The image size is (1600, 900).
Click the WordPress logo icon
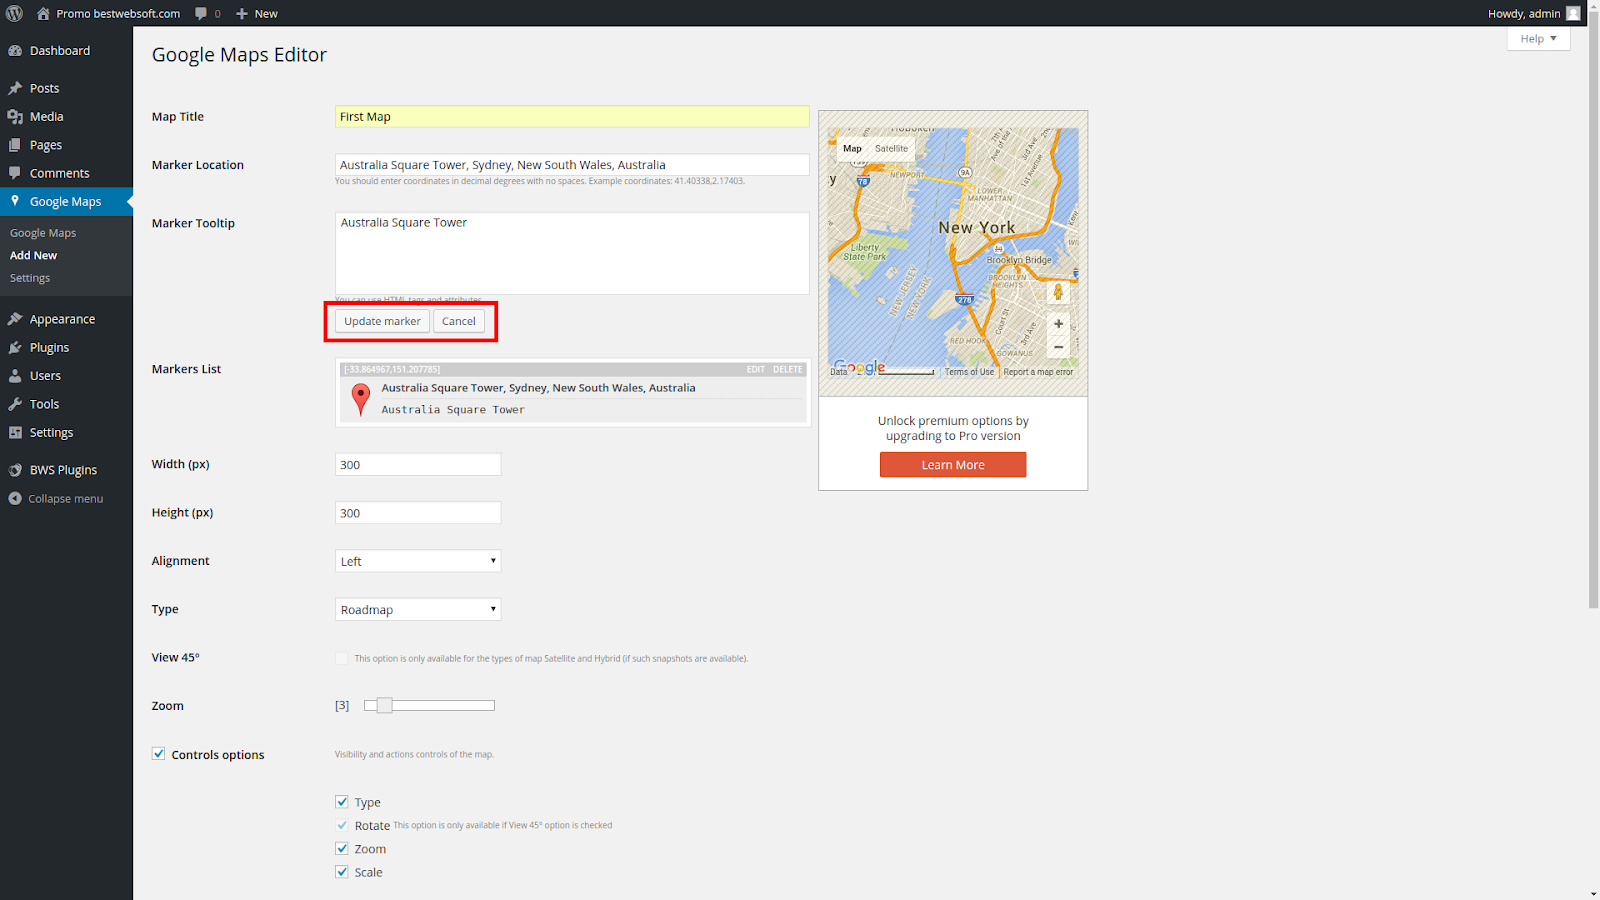coord(14,13)
